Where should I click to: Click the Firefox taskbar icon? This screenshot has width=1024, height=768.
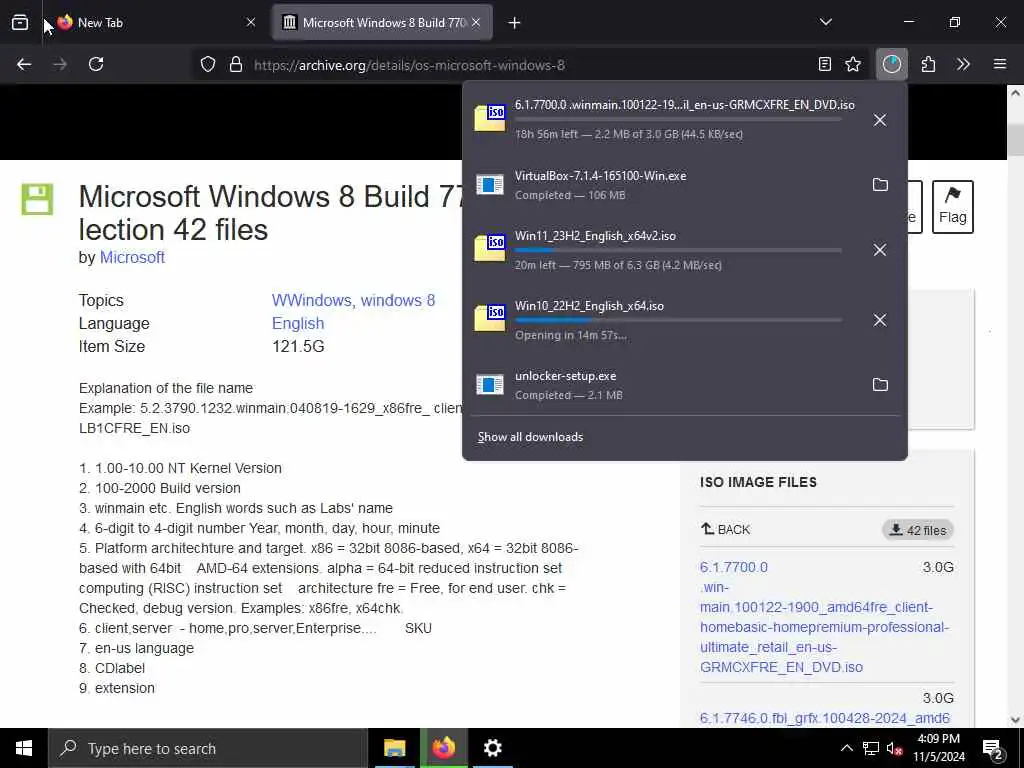point(443,748)
